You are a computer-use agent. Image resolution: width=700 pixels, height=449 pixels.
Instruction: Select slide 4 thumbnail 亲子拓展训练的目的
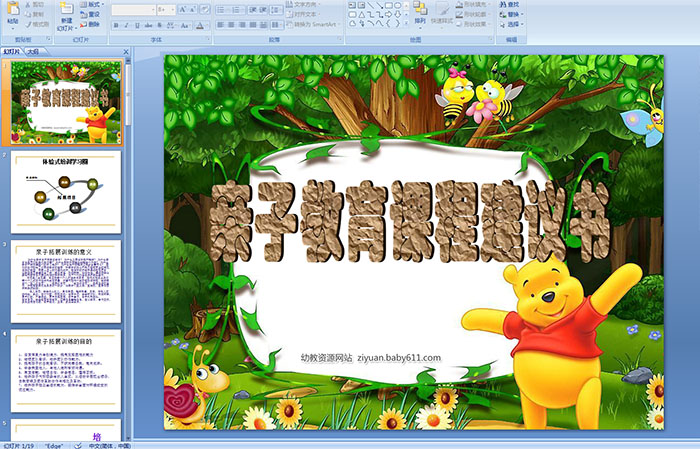(66, 371)
